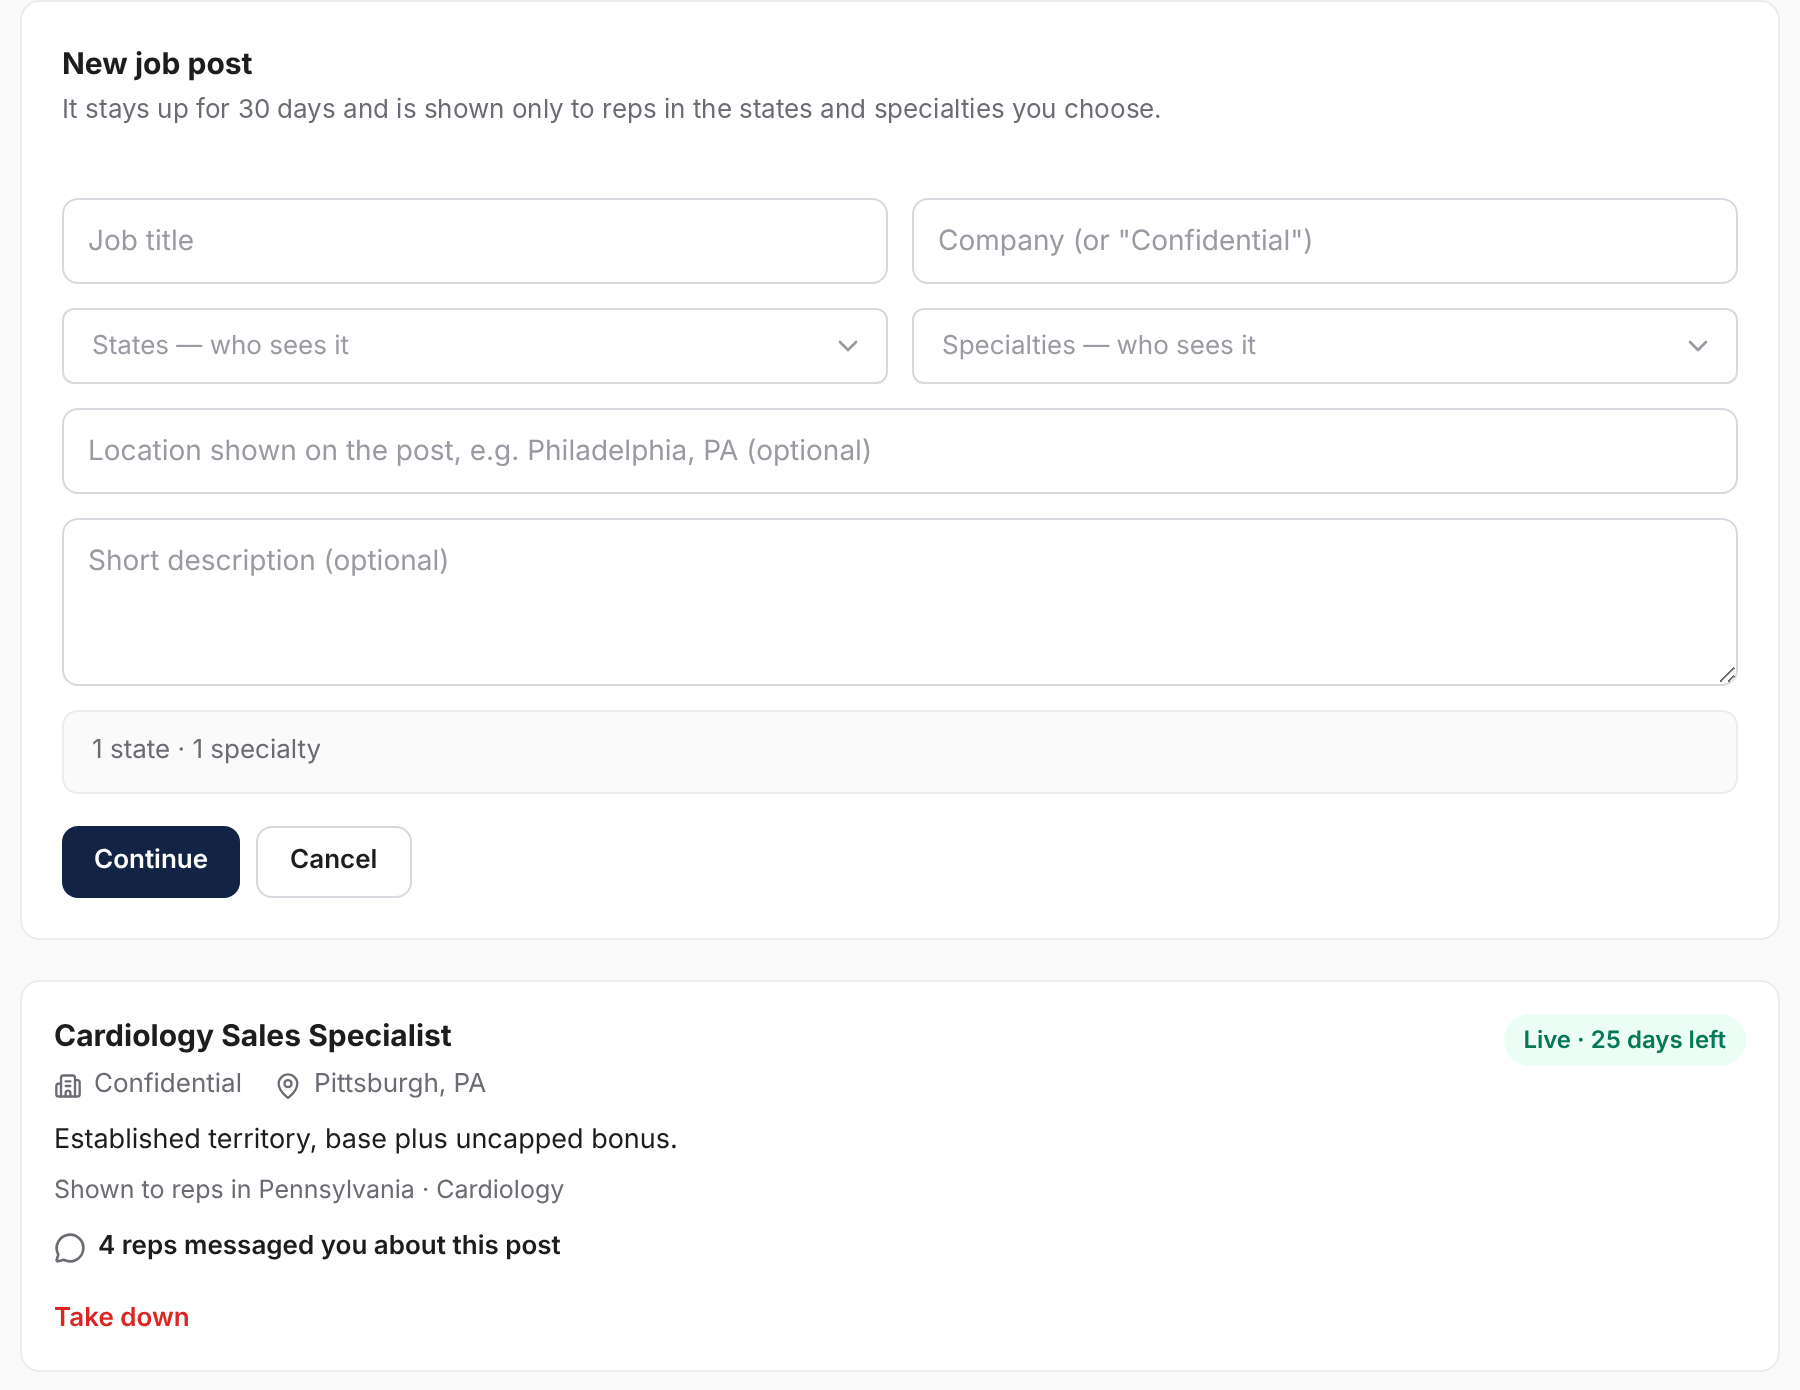Click the It stays up for 30 days text
Screen dimensions: 1800x1390
611,109
